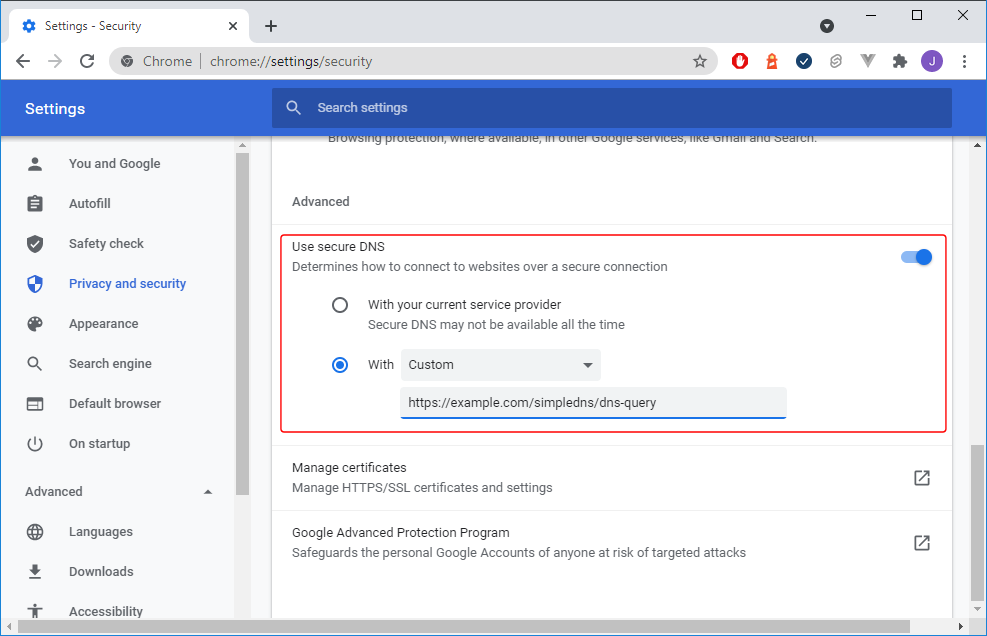Open a new tab with plus button
This screenshot has height=636, width=987.
point(271,26)
